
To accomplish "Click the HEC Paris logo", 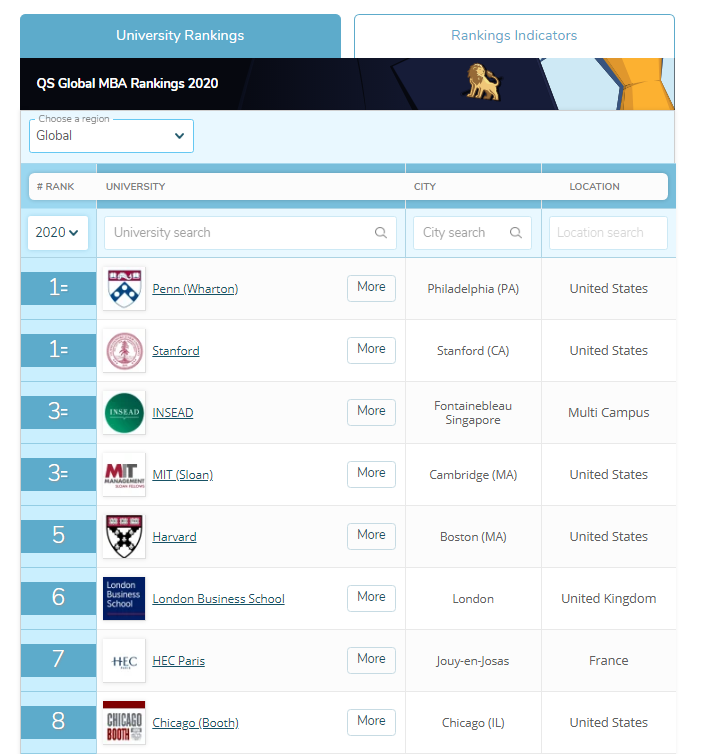I will [x=124, y=661].
